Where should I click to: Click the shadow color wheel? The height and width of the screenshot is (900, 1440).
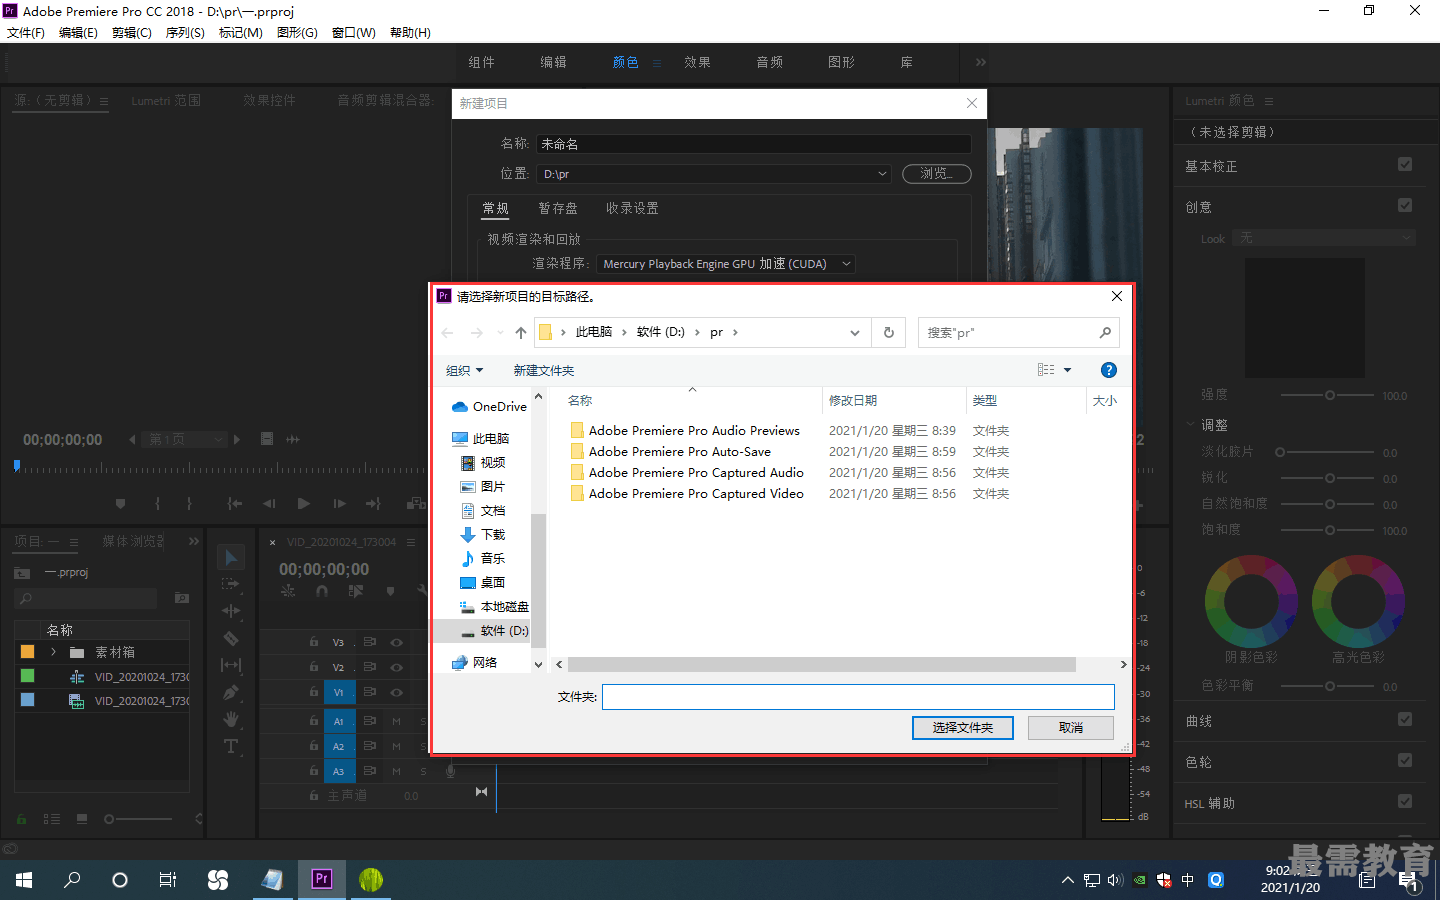[x=1251, y=601]
